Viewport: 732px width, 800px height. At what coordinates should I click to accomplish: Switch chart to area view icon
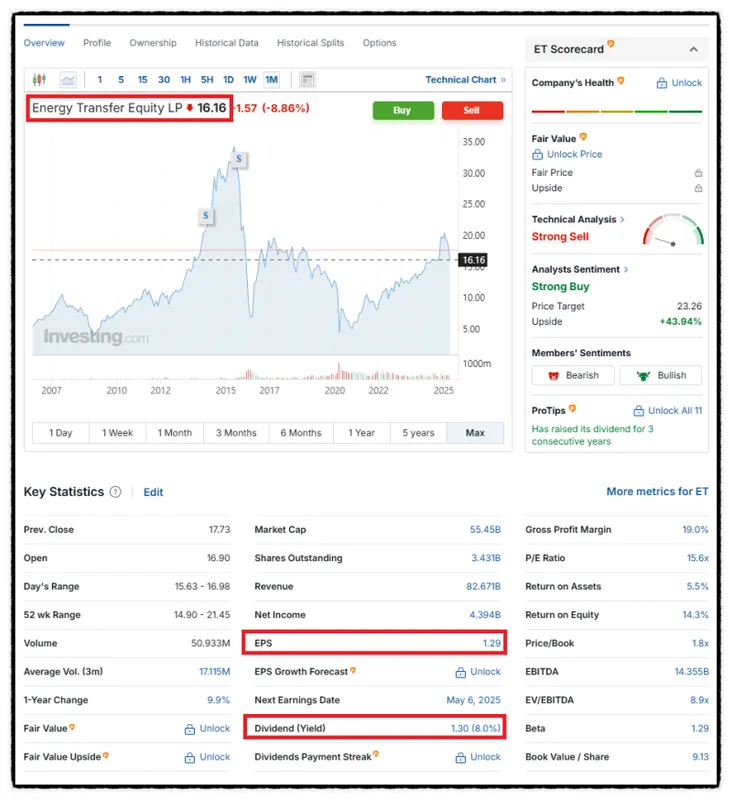coord(68,80)
